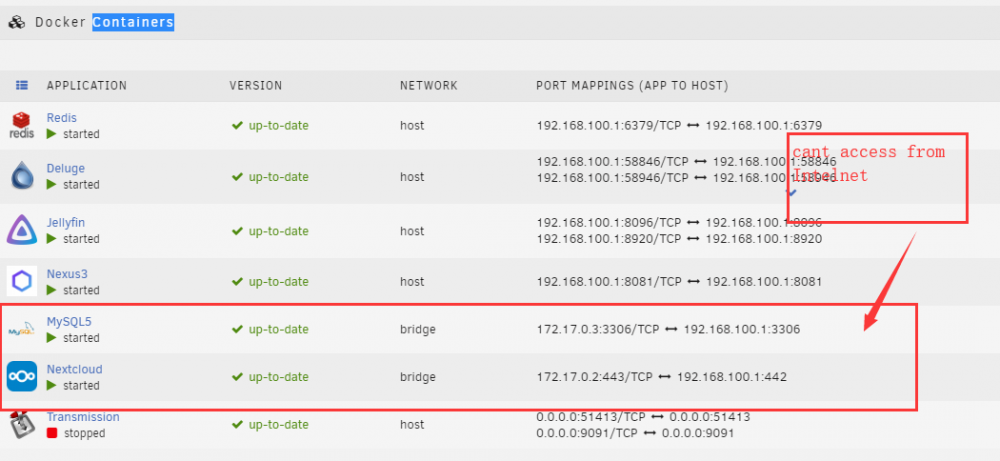Image resolution: width=1000 pixels, height=461 pixels.
Task: Click up-to-date status for Redis
Action: [270, 126]
